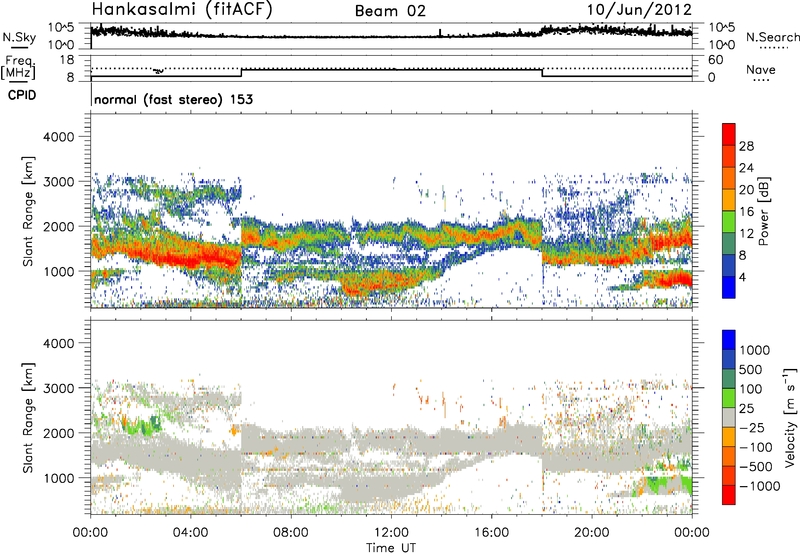Click the noise spike near 14:00 in N.Sky plot
This screenshot has height=554, width=800.
[x=440, y=33]
